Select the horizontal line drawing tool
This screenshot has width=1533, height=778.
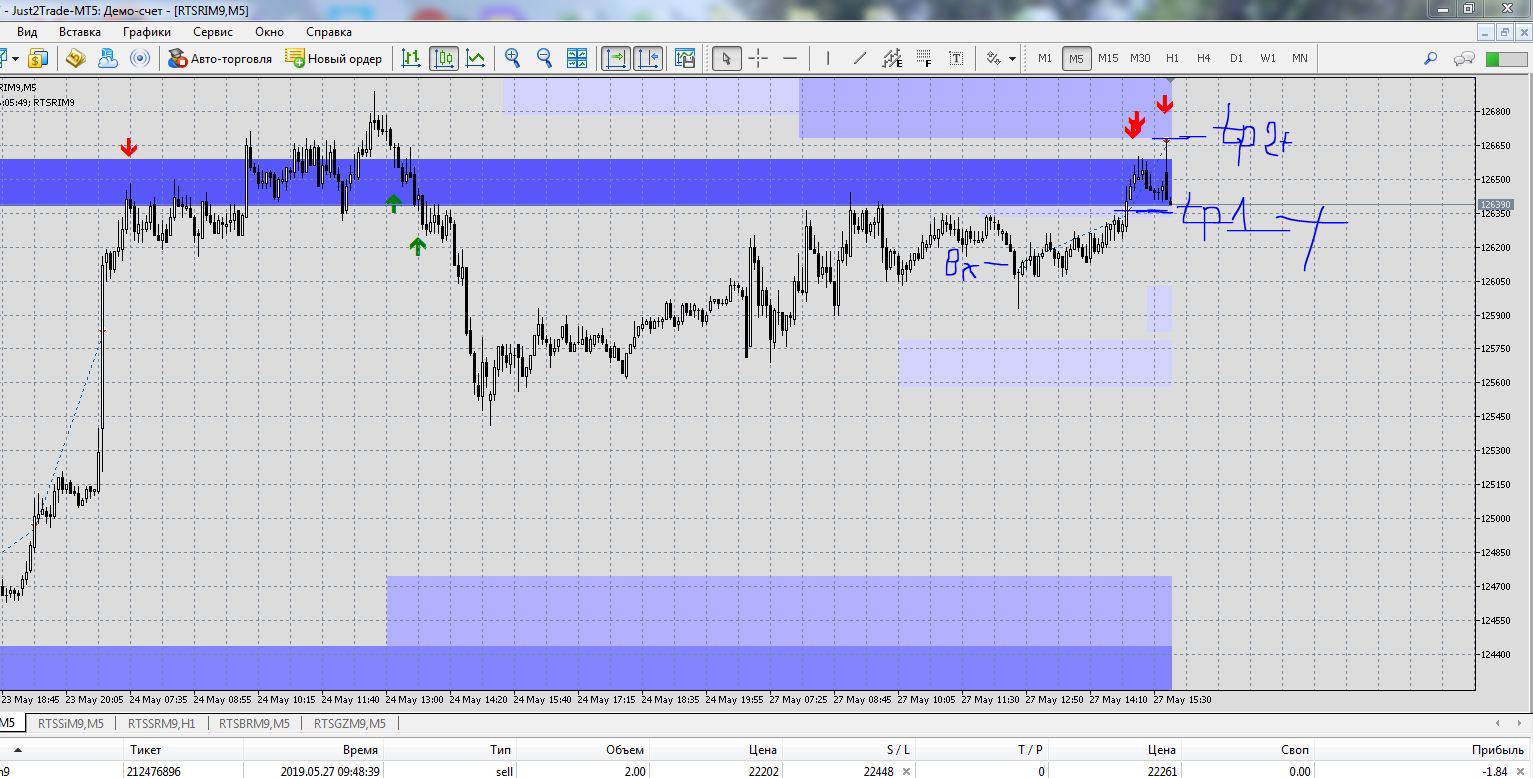[790, 58]
